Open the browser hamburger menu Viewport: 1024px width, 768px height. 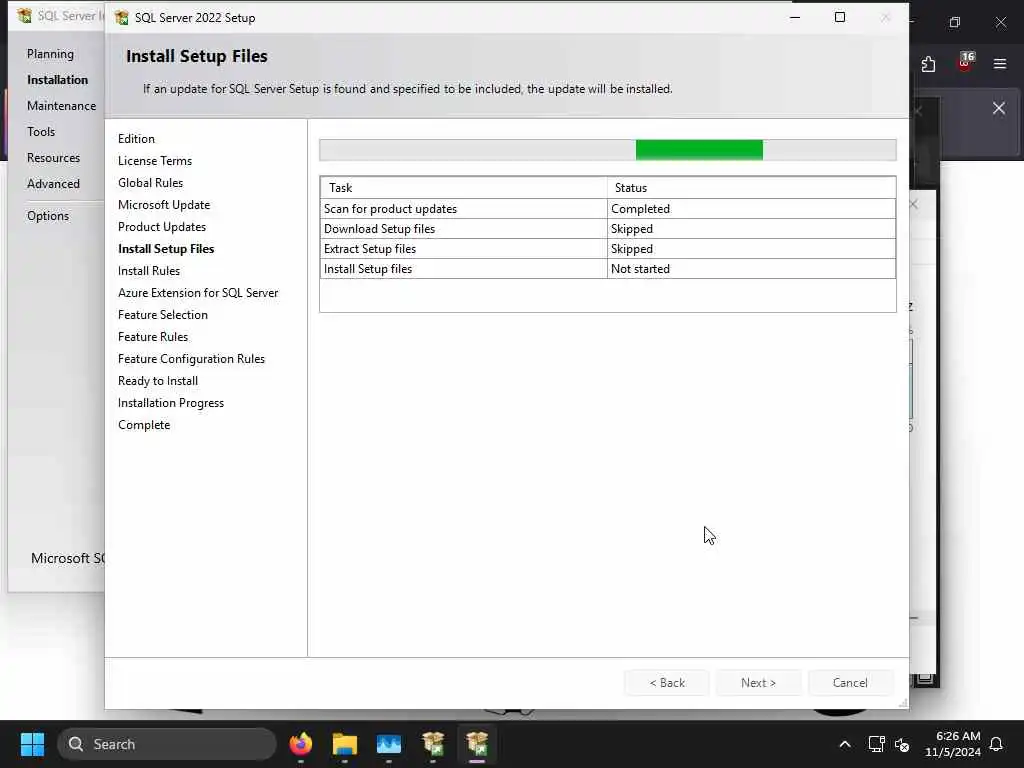(1000, 63)
